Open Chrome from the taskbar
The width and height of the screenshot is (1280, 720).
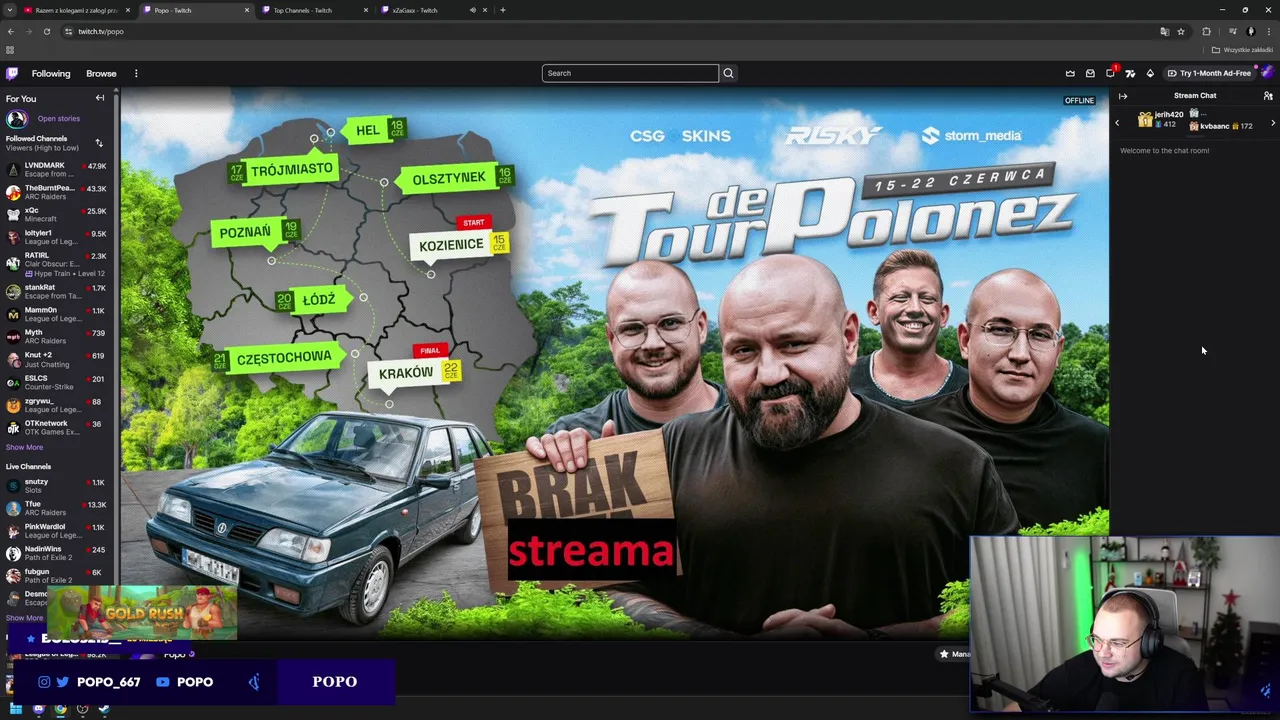pos(60,709)
